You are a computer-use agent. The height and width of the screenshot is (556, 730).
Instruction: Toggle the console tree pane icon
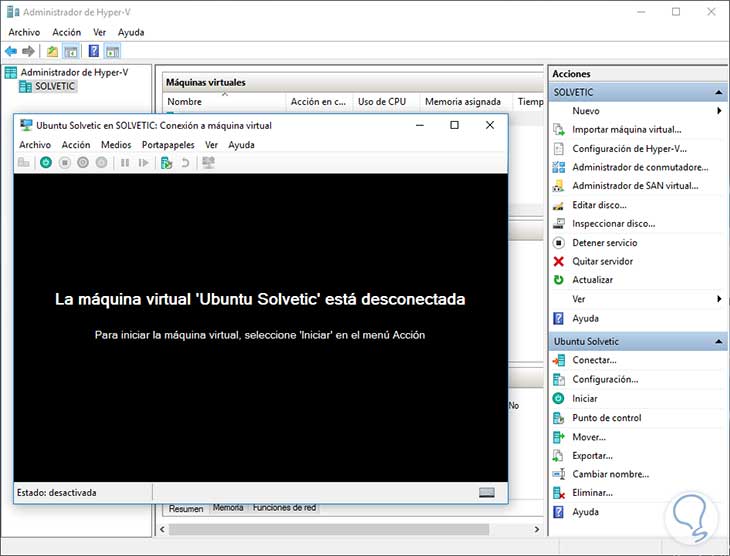click(71, 51)
